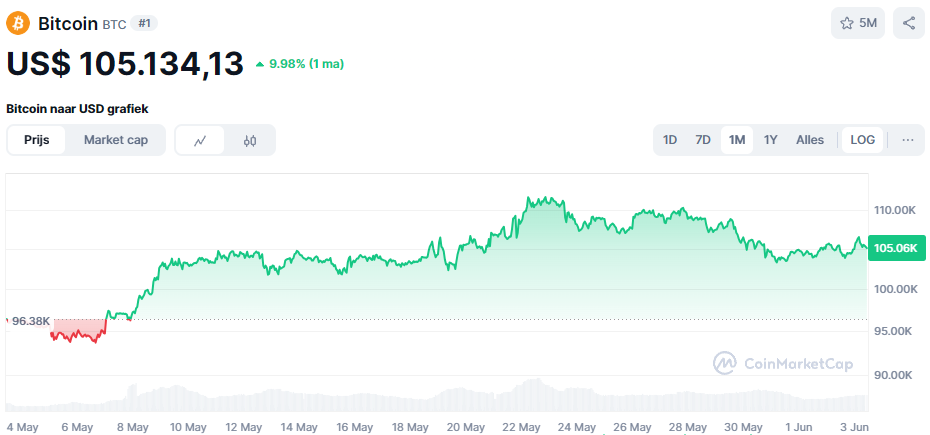The height and width of the screenshot is (435, 930).
Task: Set chart range to 1D
Action: coord(670,140)
